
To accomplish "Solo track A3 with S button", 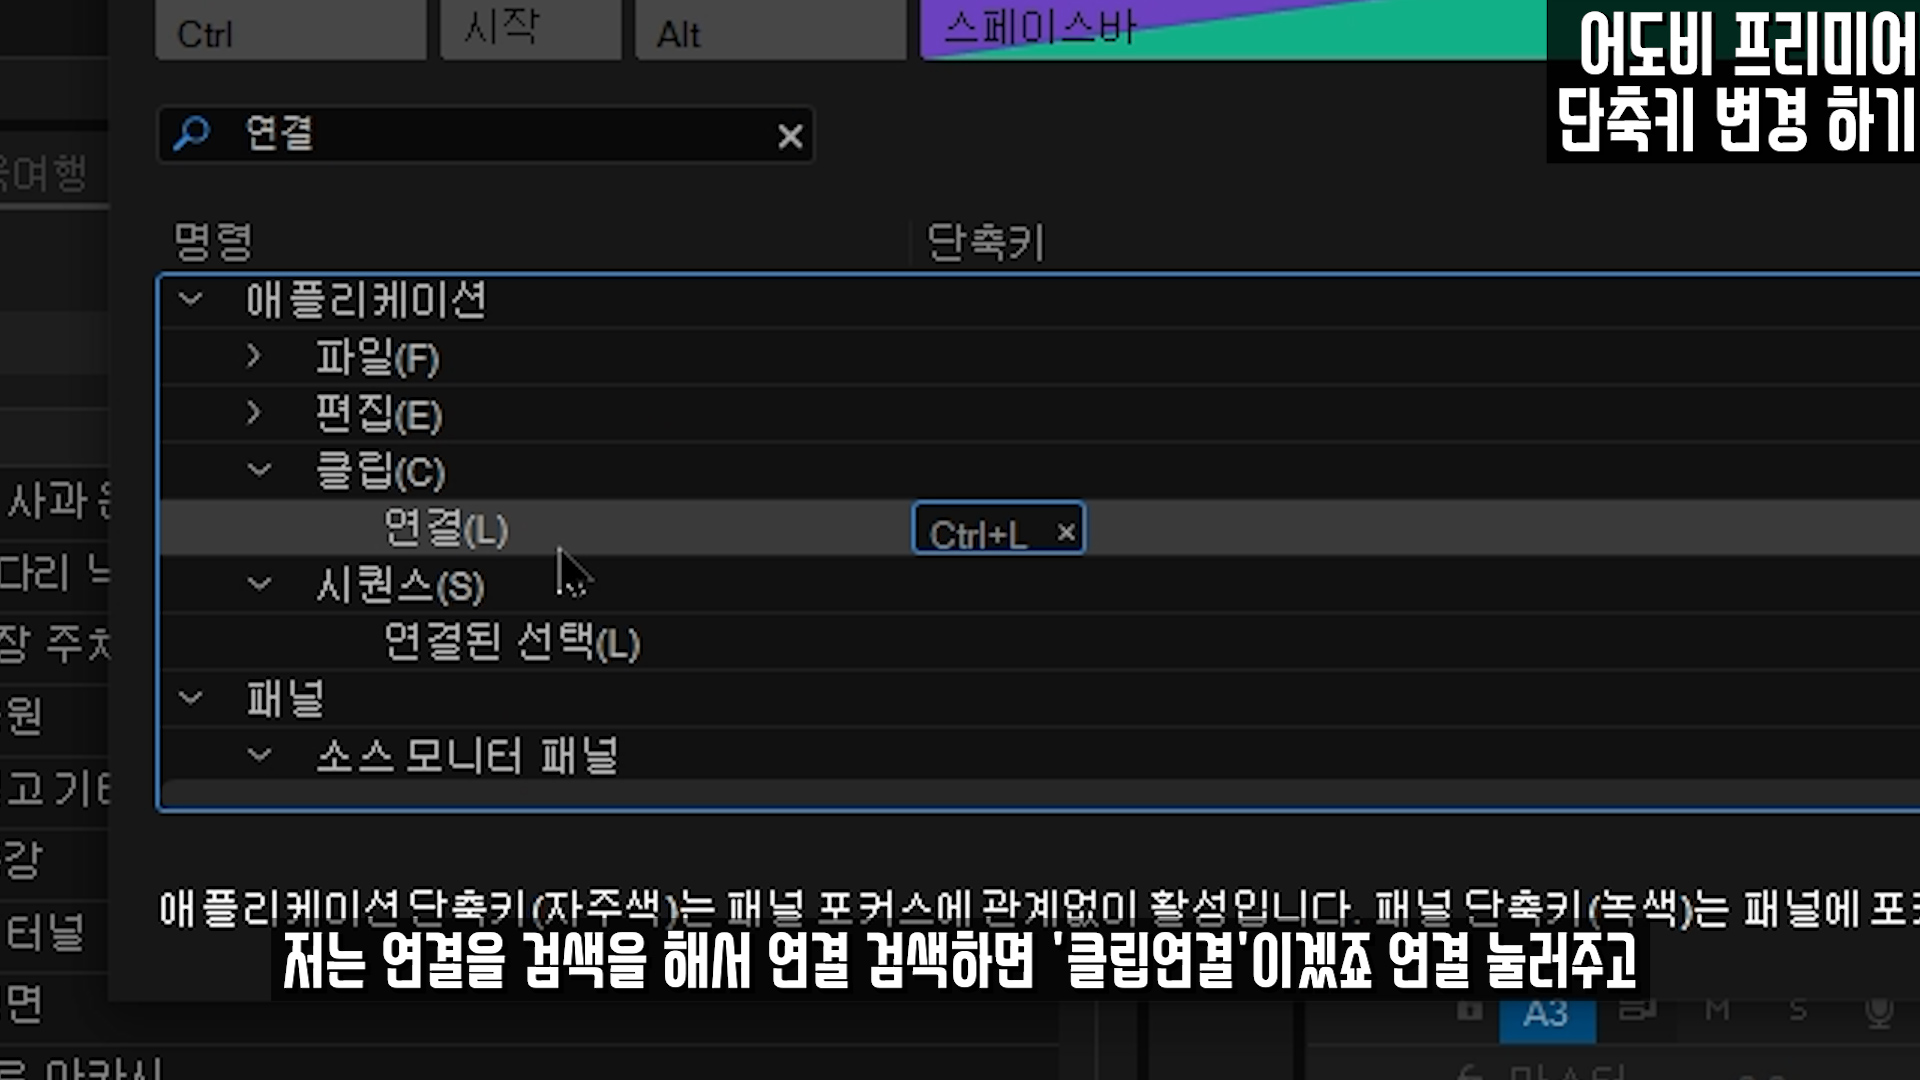I will (x=1798, y=1011).
